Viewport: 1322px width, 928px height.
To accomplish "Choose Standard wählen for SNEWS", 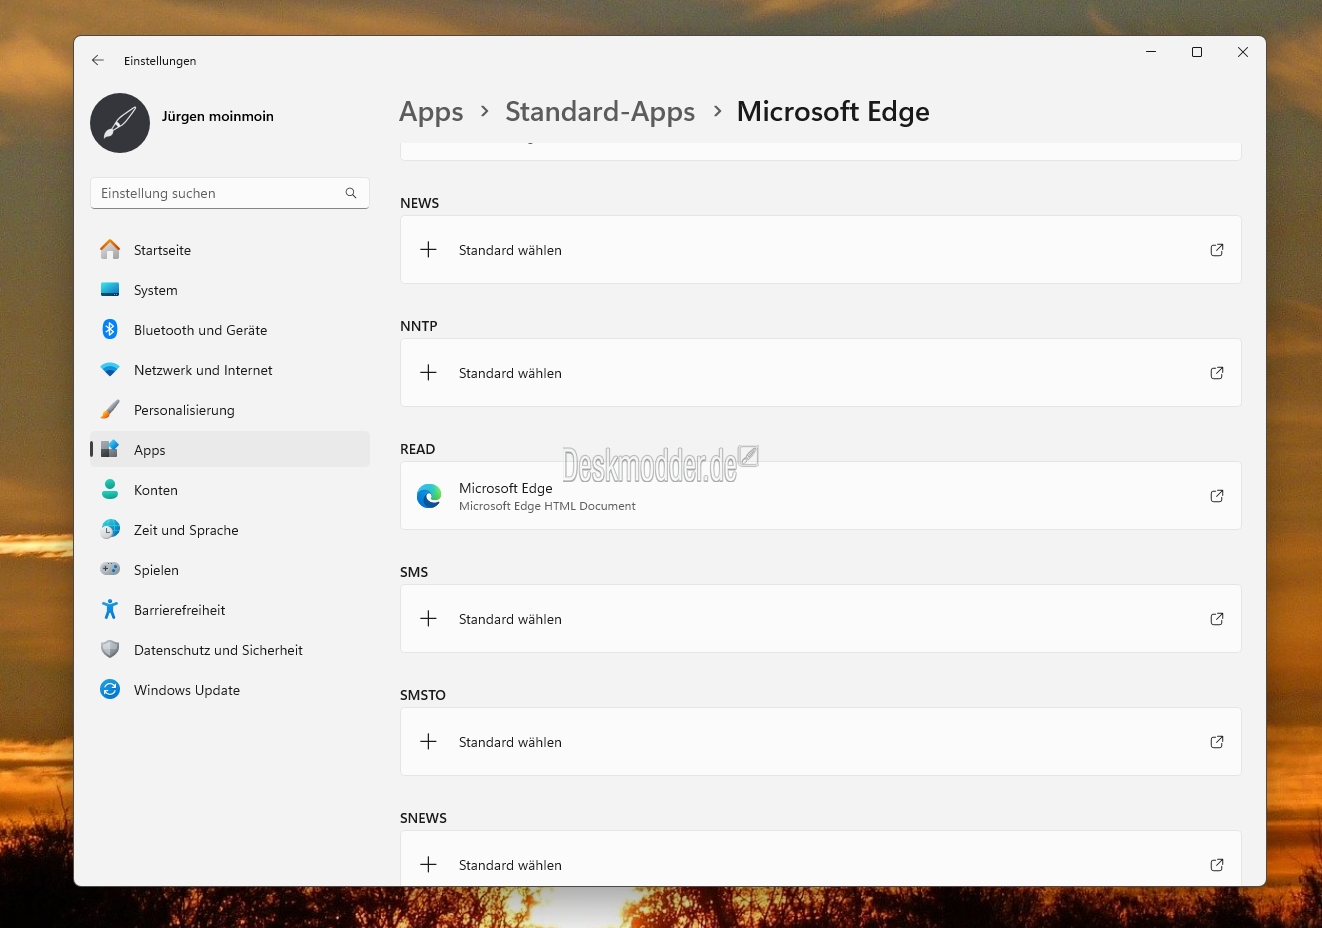I will 821,859.
